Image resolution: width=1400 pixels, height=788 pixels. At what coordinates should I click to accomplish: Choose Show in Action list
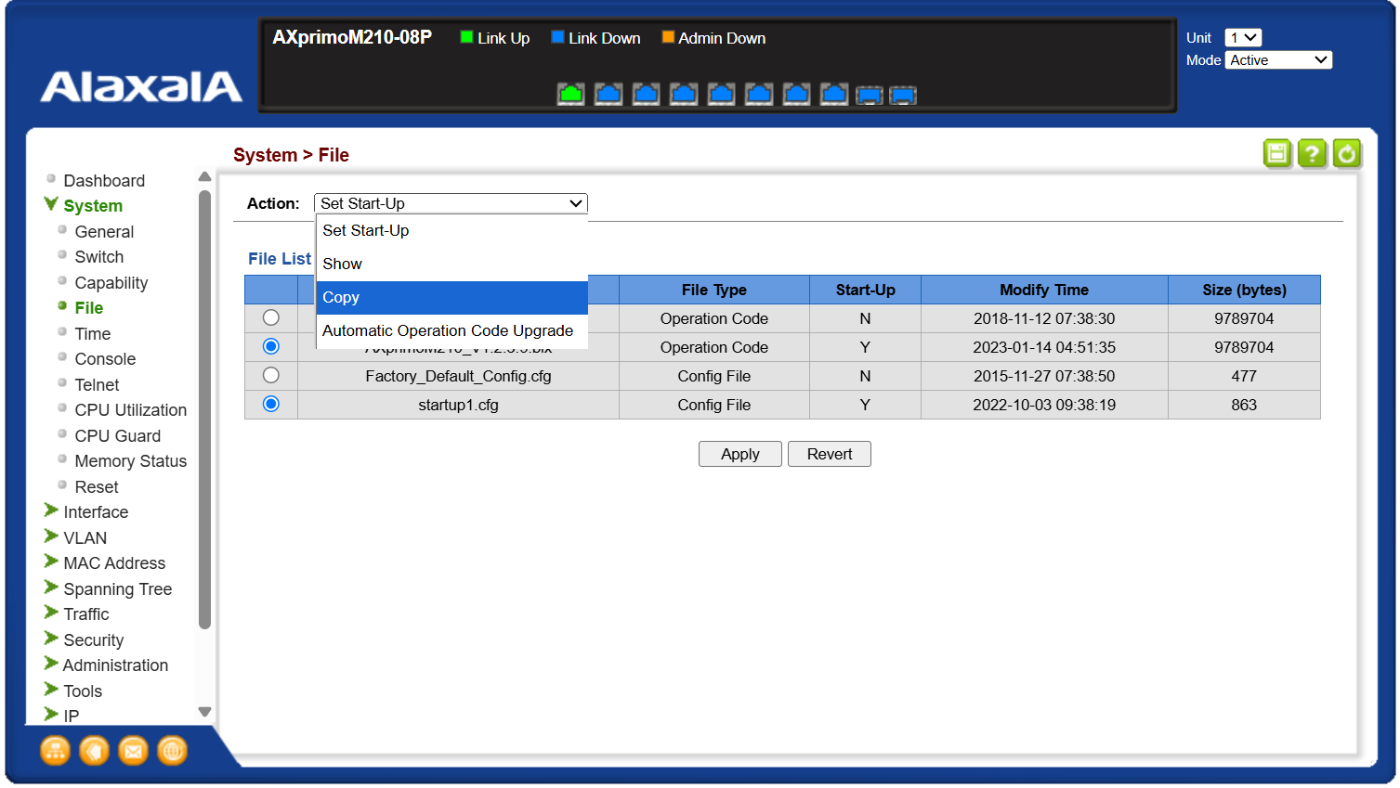[x=452, y=264]
